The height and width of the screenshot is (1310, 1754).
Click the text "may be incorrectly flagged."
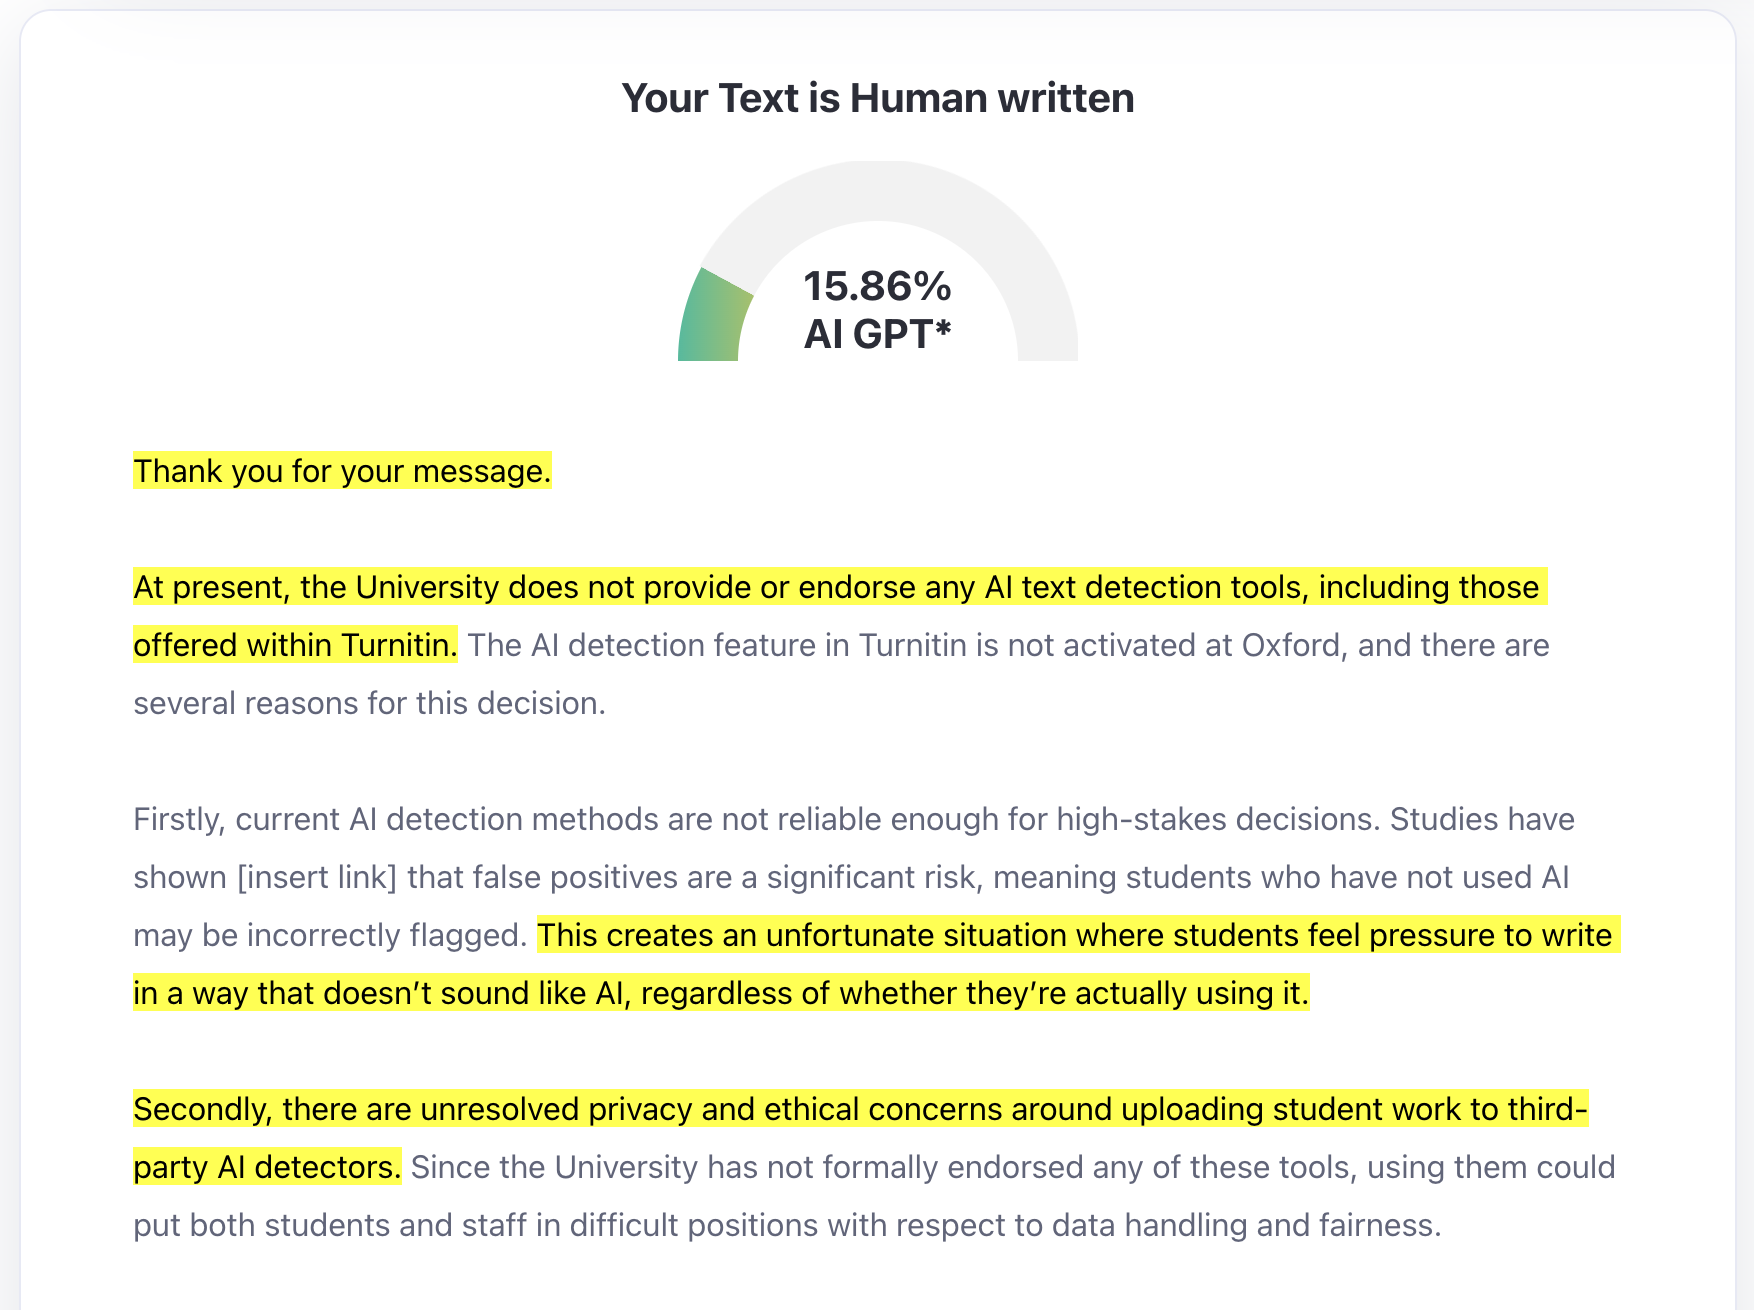[x=330, y=935]
